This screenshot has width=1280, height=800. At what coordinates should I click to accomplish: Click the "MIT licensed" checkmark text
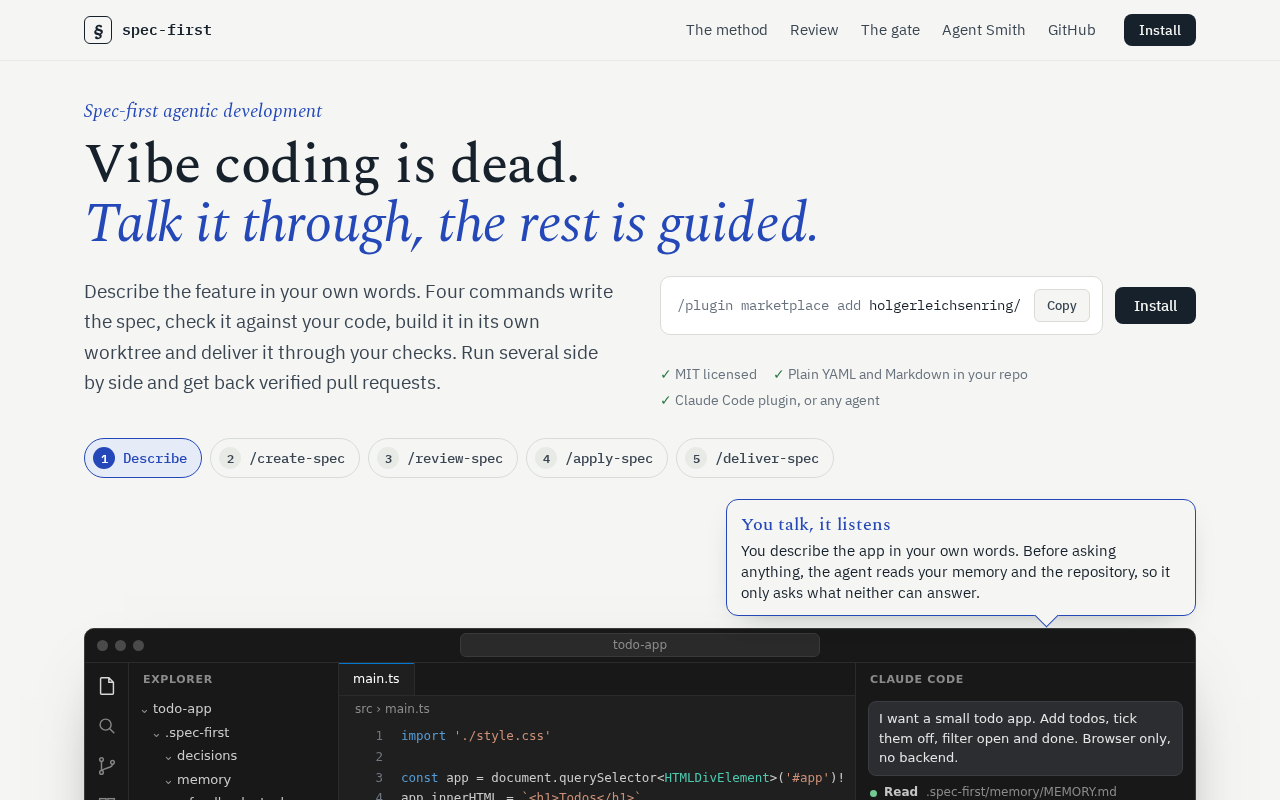(708, 374)
